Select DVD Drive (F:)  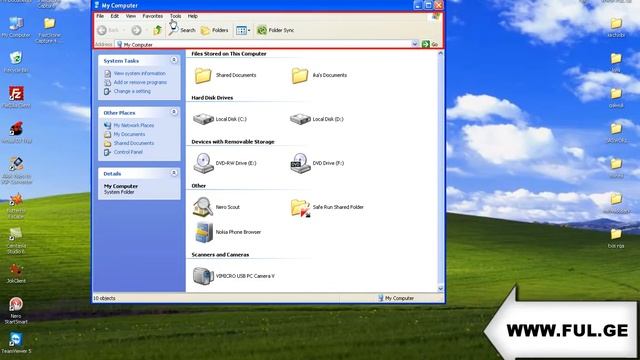tap(317, 163)
